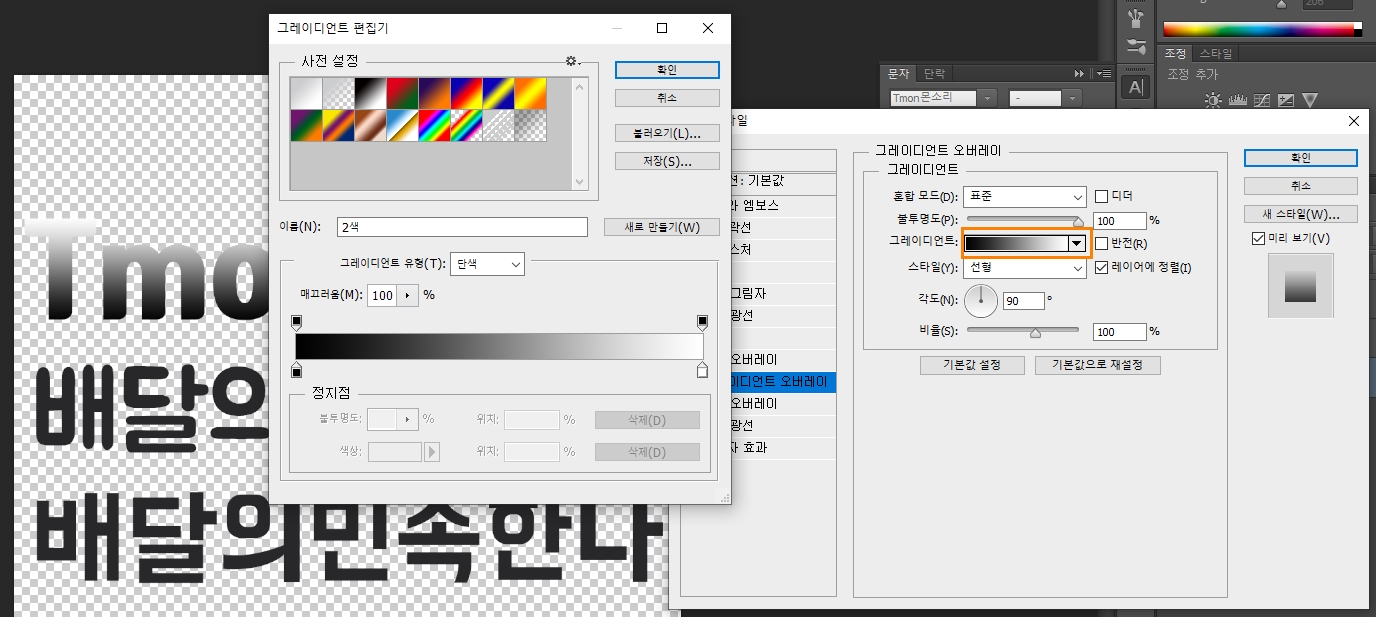1376x617 pixels.
Task: Click the 저장(S)... button
Action: point(667,161)
